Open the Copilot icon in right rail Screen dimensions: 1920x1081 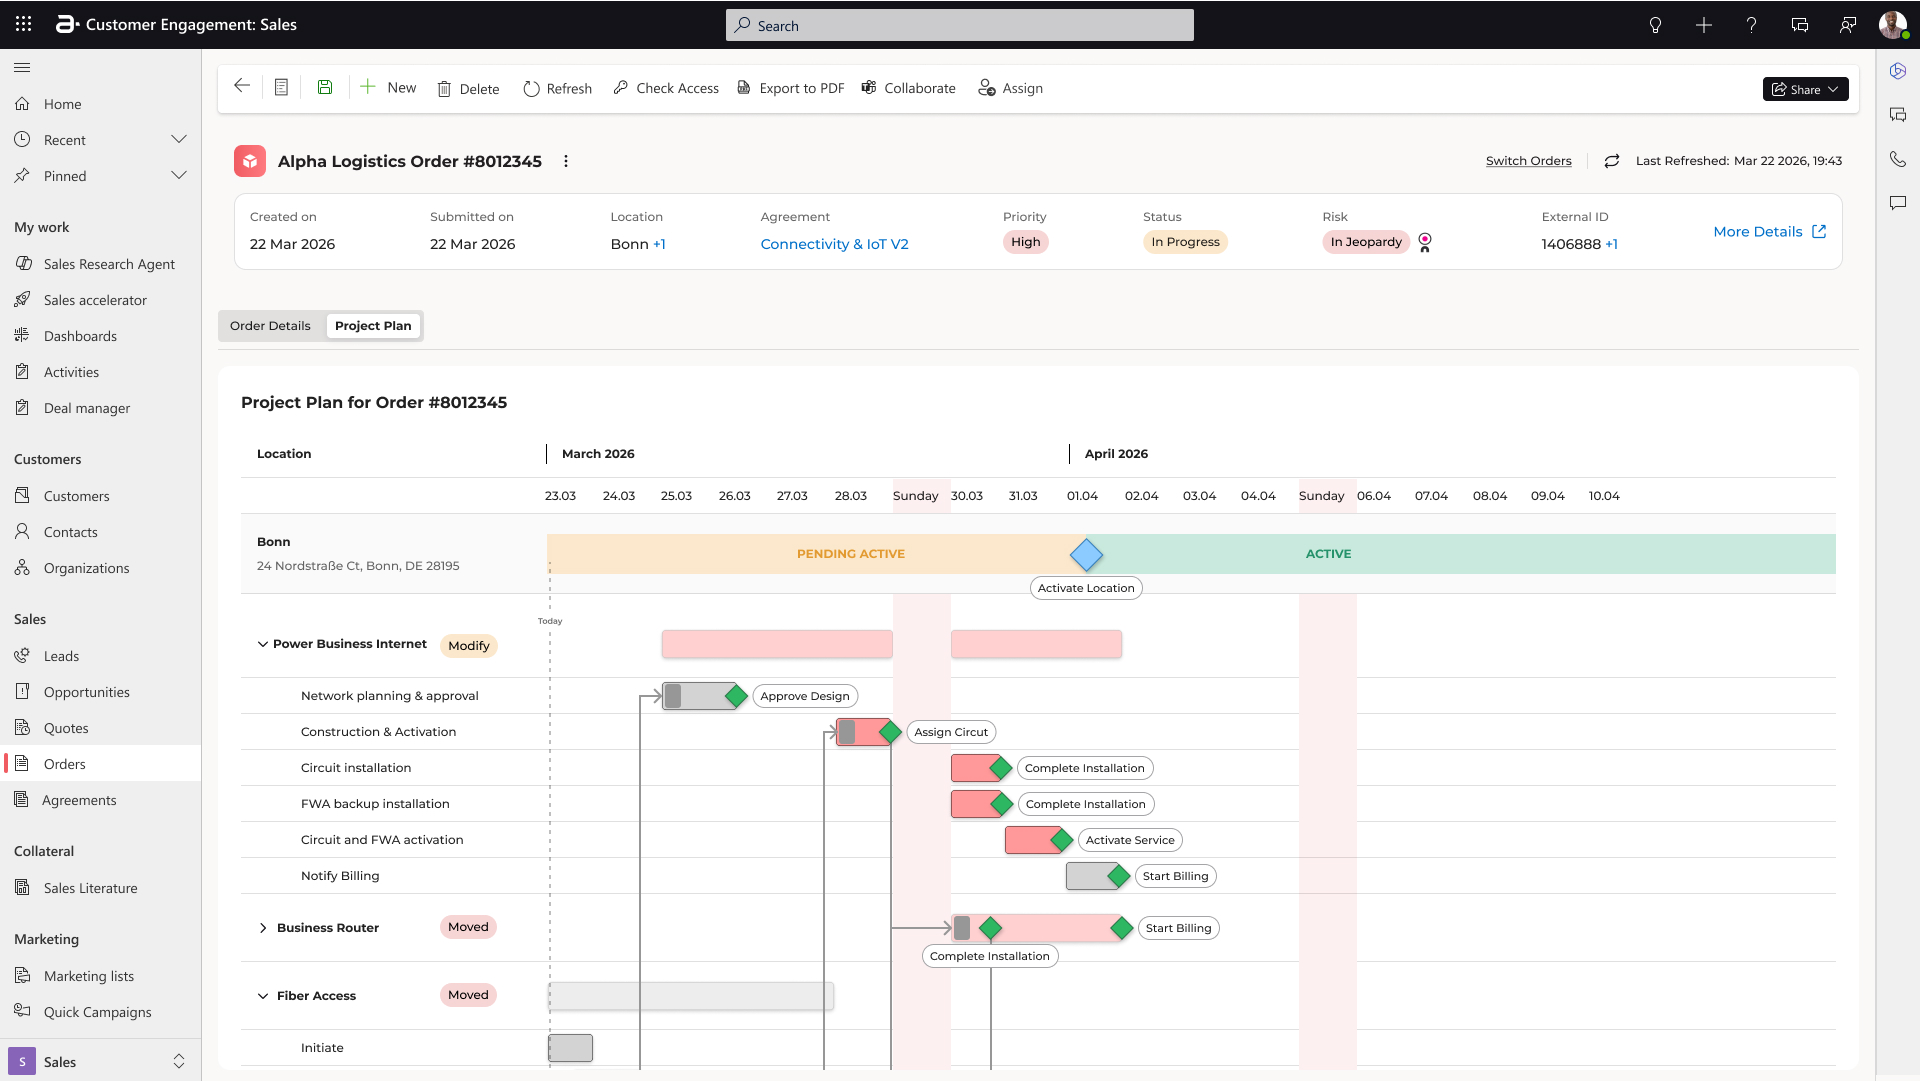[x=1898, y=71]
